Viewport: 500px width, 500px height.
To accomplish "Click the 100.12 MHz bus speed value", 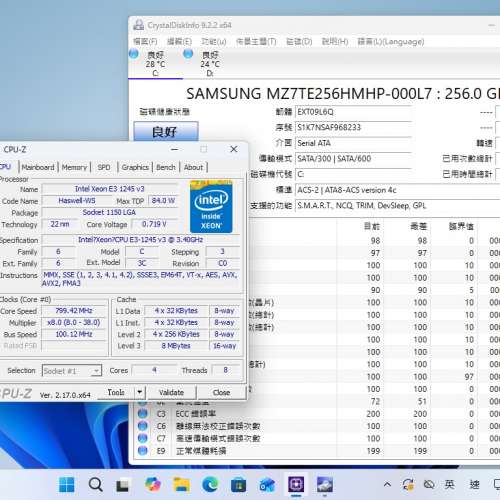I will coord(74,334).
